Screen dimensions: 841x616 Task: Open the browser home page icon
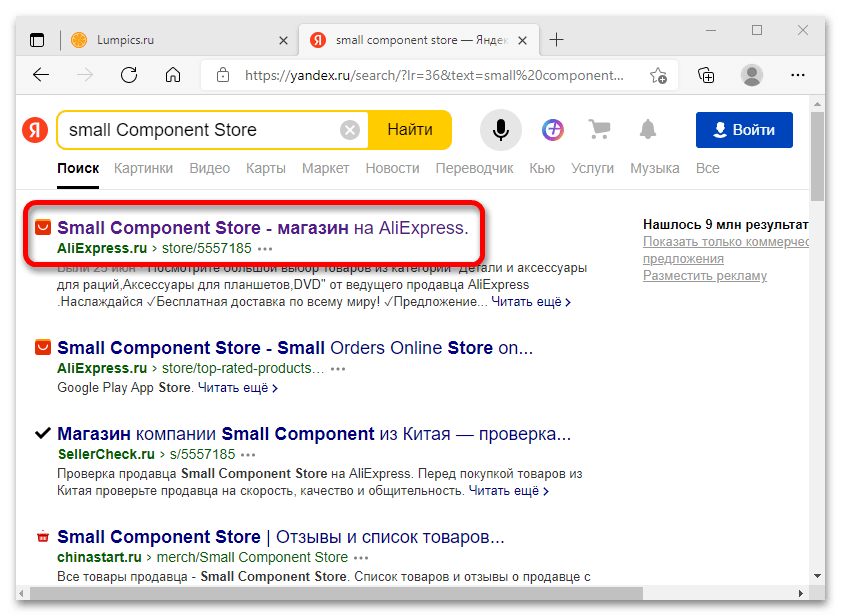173,75
